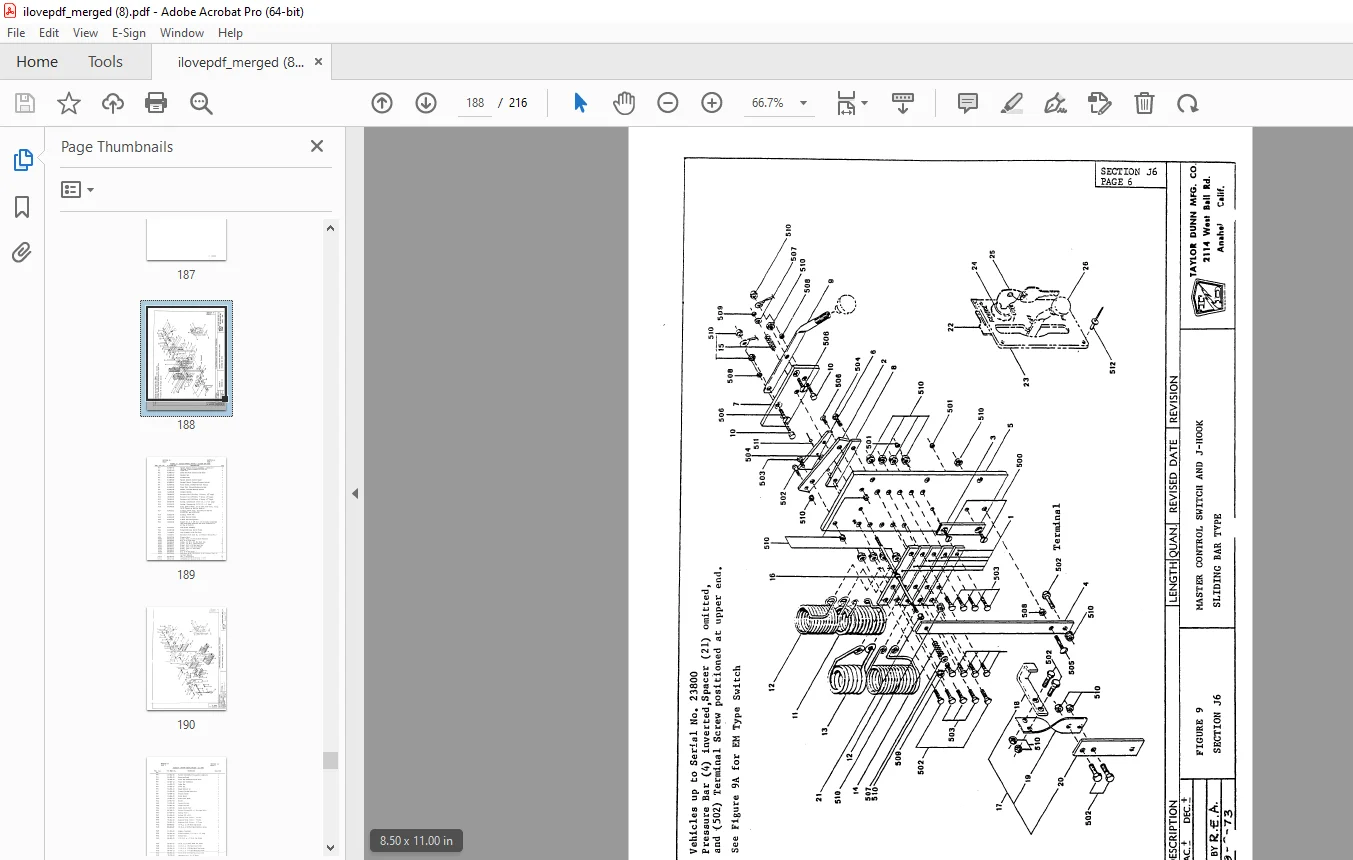
Task: Click the '/ 216' total pages label
Action: (514, 103)
